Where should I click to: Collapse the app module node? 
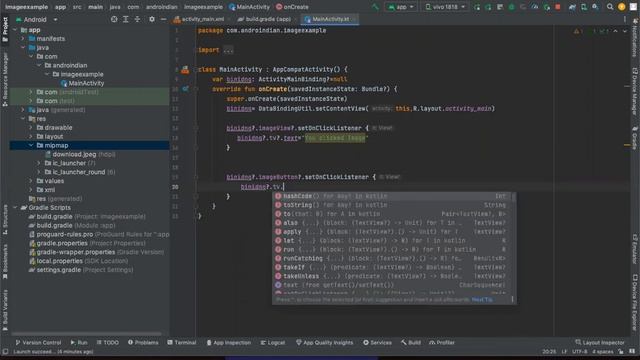[x=16, y=30]
